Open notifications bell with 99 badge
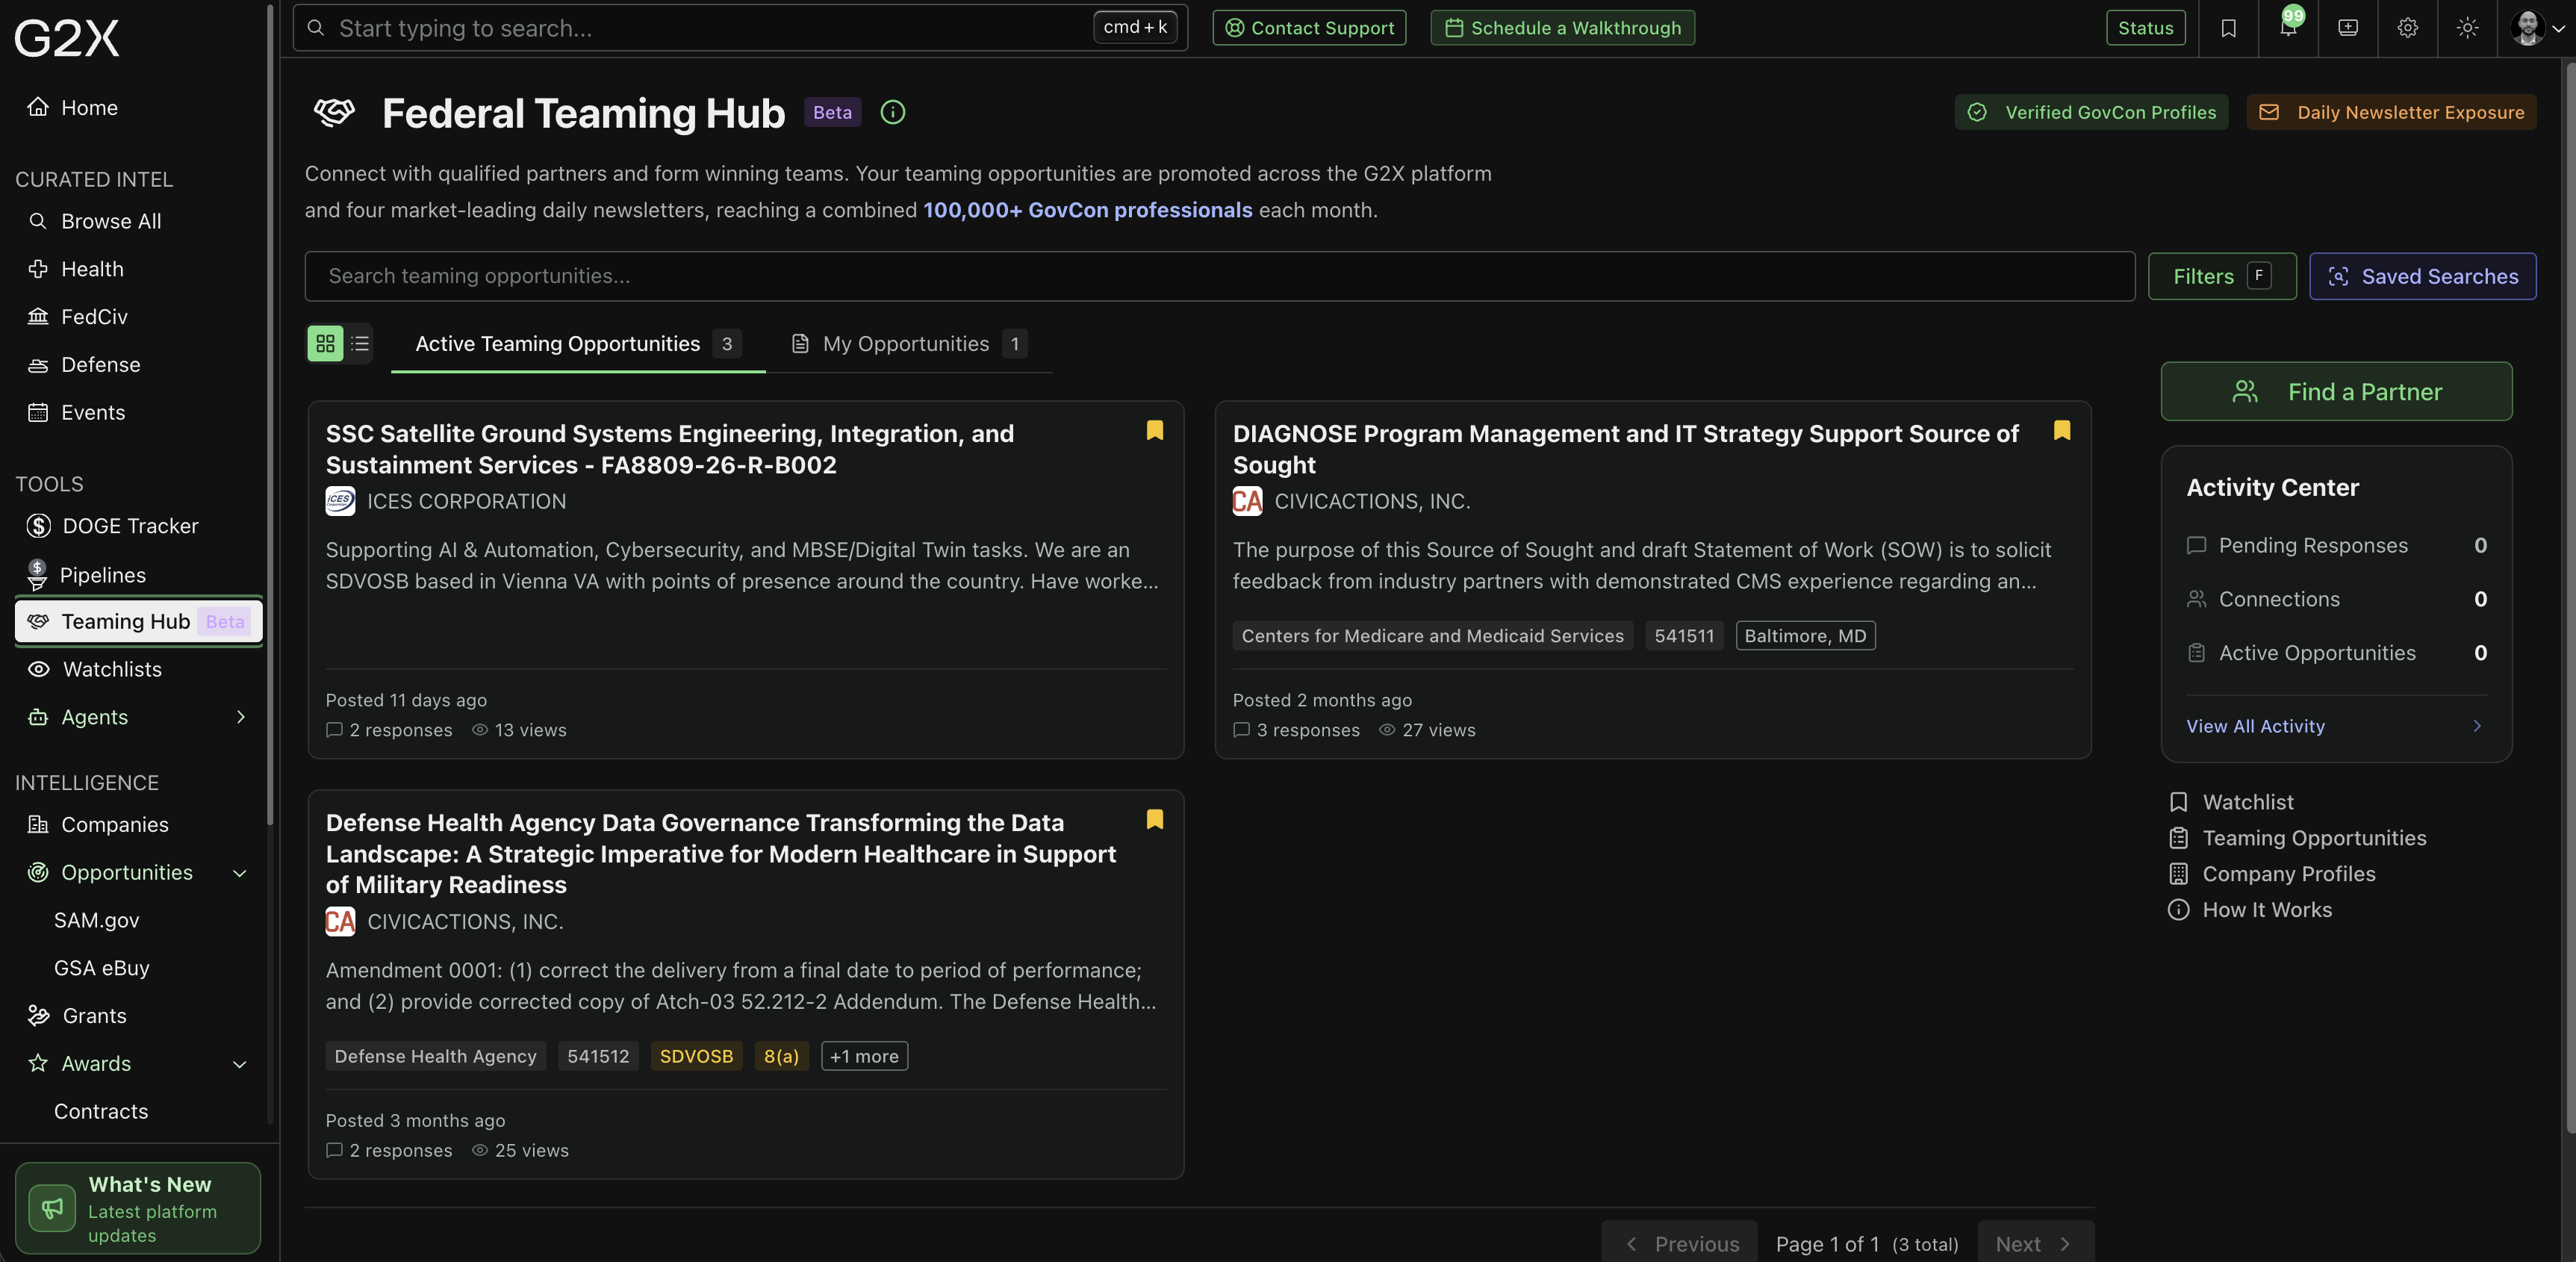 2288,27
